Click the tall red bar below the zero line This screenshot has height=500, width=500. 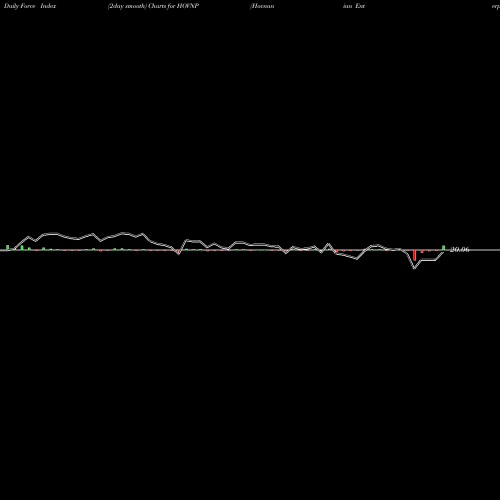click(414, 255)
